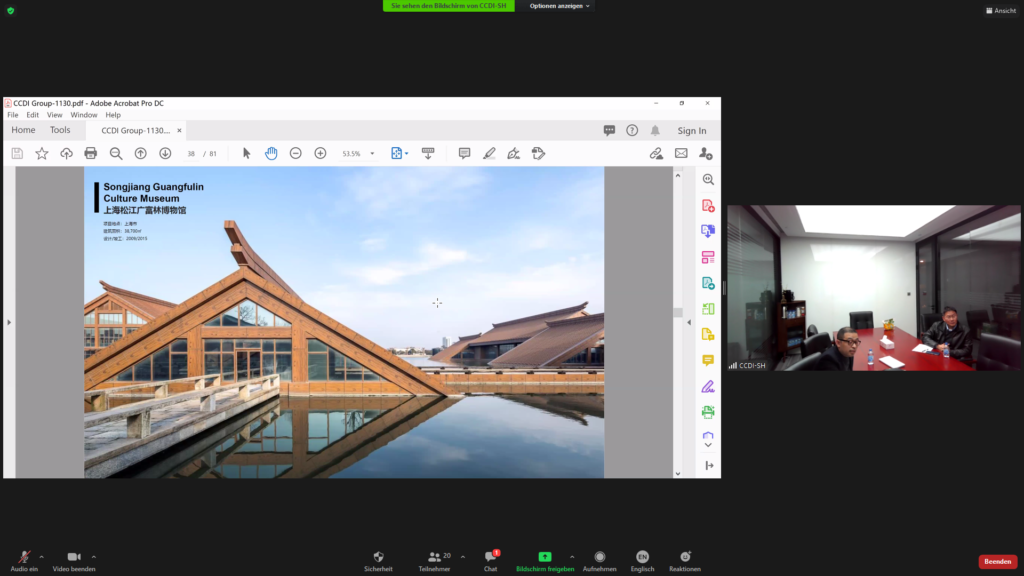Open Reaktionen emoji icon
The width and height of the screenshot is (1024, 576).
click(x=685, y=558)
